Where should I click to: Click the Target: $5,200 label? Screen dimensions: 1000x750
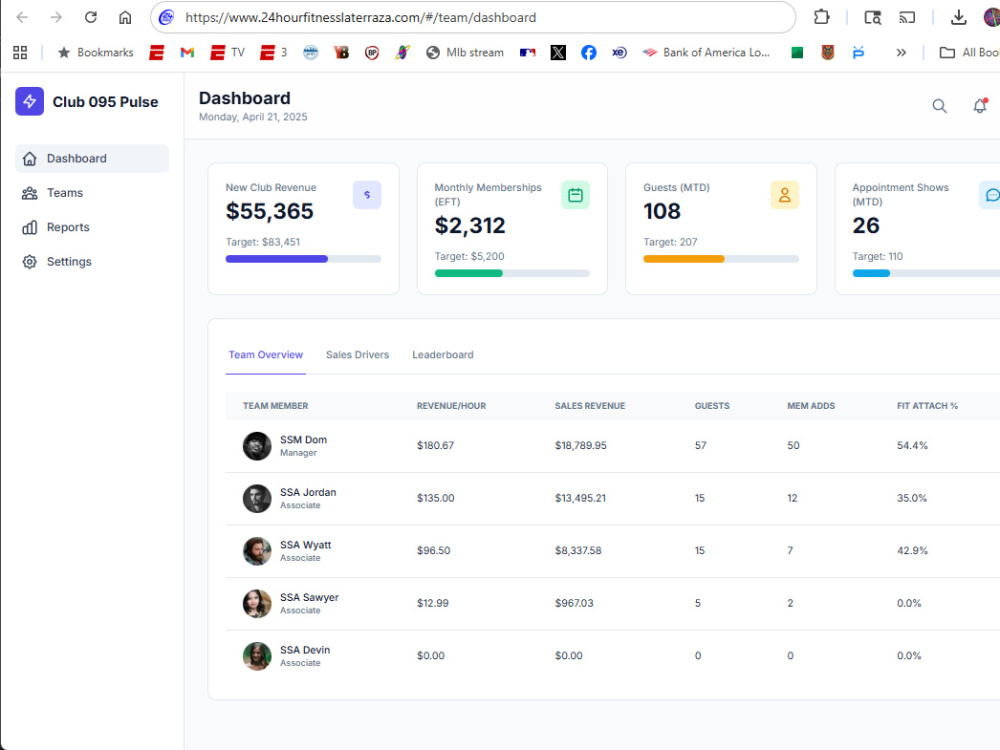pyautogui.click(x=469, y=256)
